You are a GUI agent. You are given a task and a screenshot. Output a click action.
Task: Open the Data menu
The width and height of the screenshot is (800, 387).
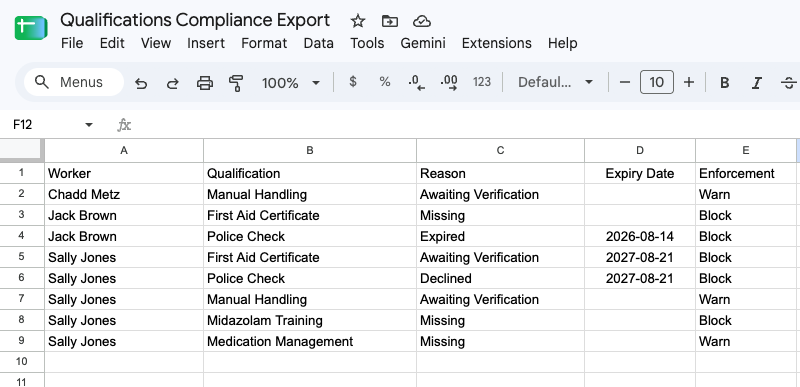pyautogui.click(x=318, y=43)
